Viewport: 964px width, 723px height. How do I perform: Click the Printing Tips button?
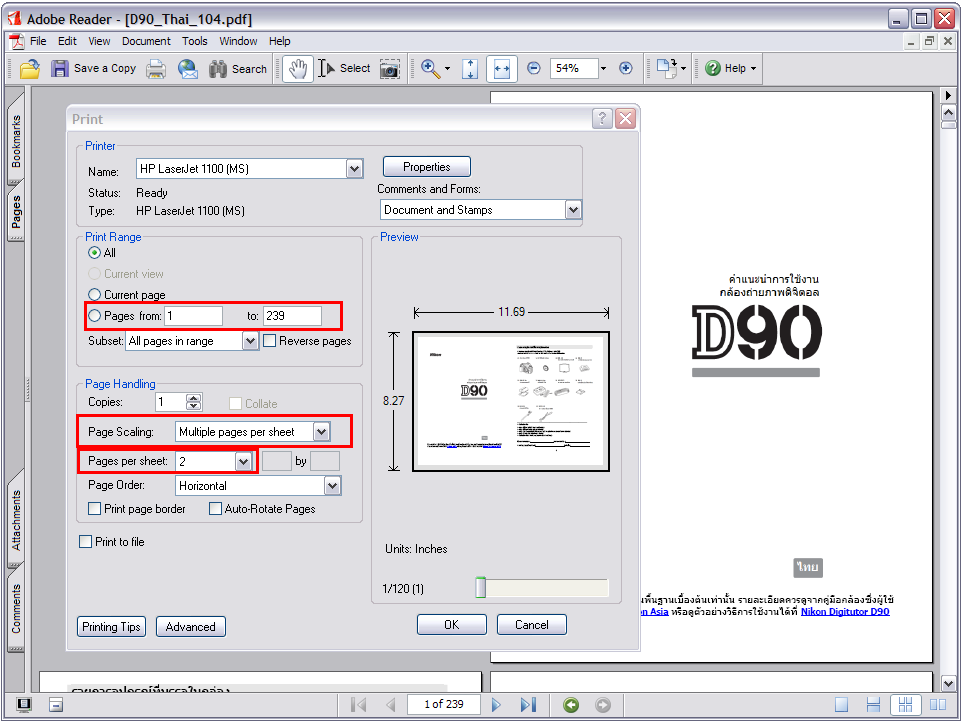[x=111, y=626]
